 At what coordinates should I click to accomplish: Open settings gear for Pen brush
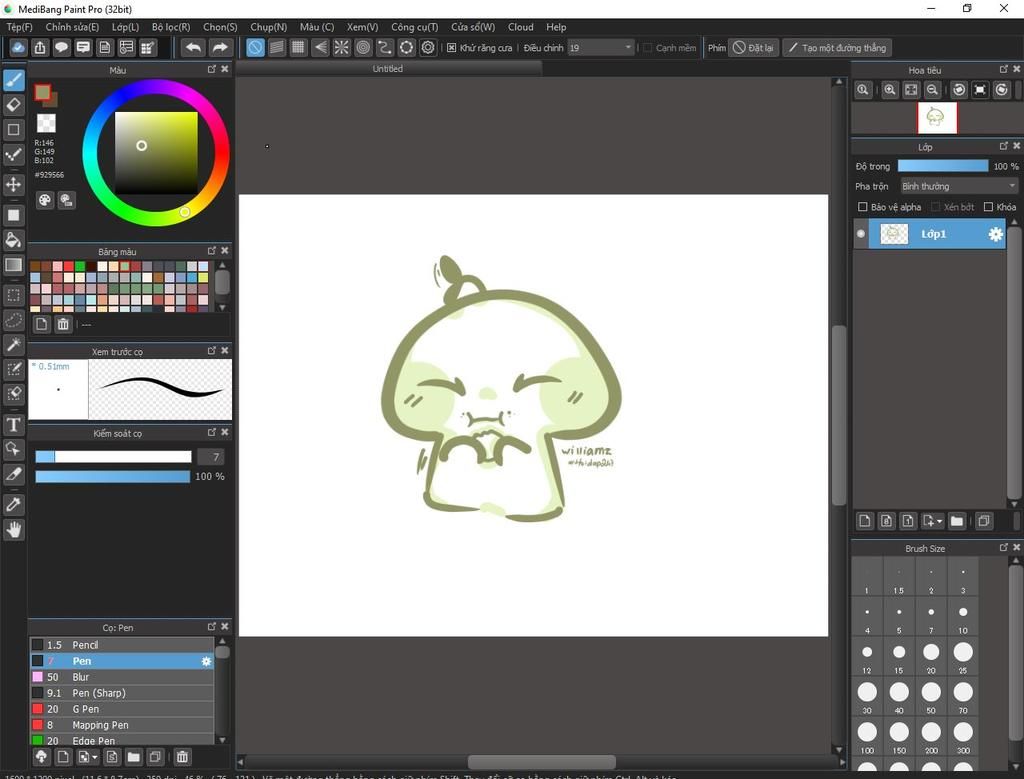tap(206, 661)
